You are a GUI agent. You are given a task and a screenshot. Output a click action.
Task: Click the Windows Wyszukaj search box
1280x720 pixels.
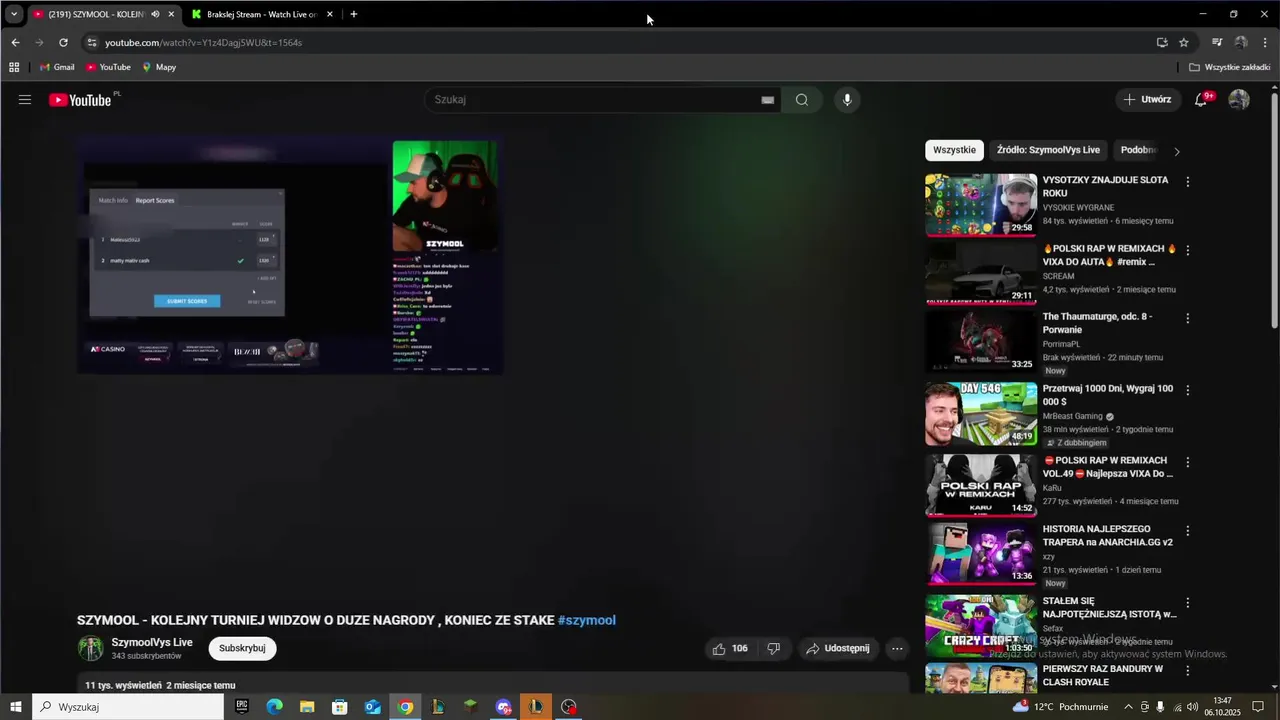(127, 707)
